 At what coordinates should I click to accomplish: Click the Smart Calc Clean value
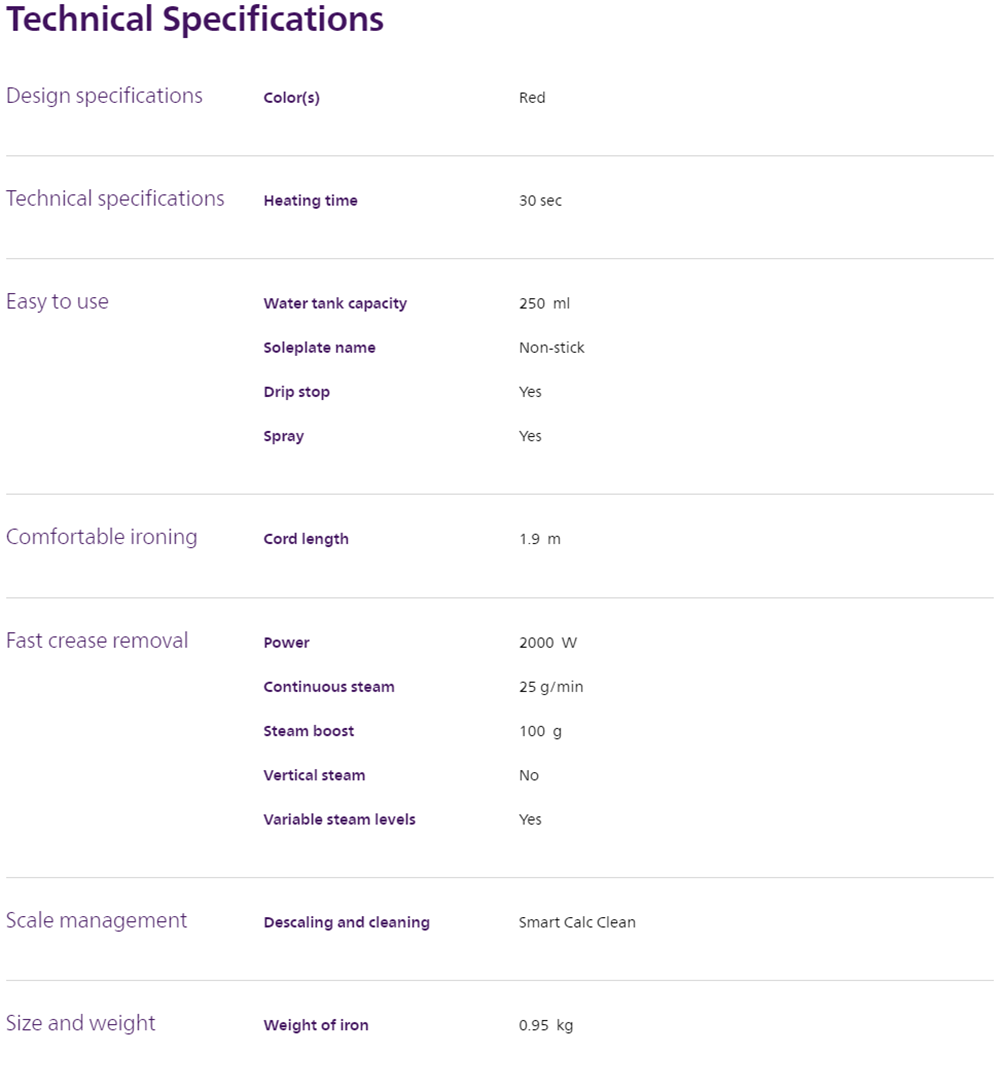point(577,923)
